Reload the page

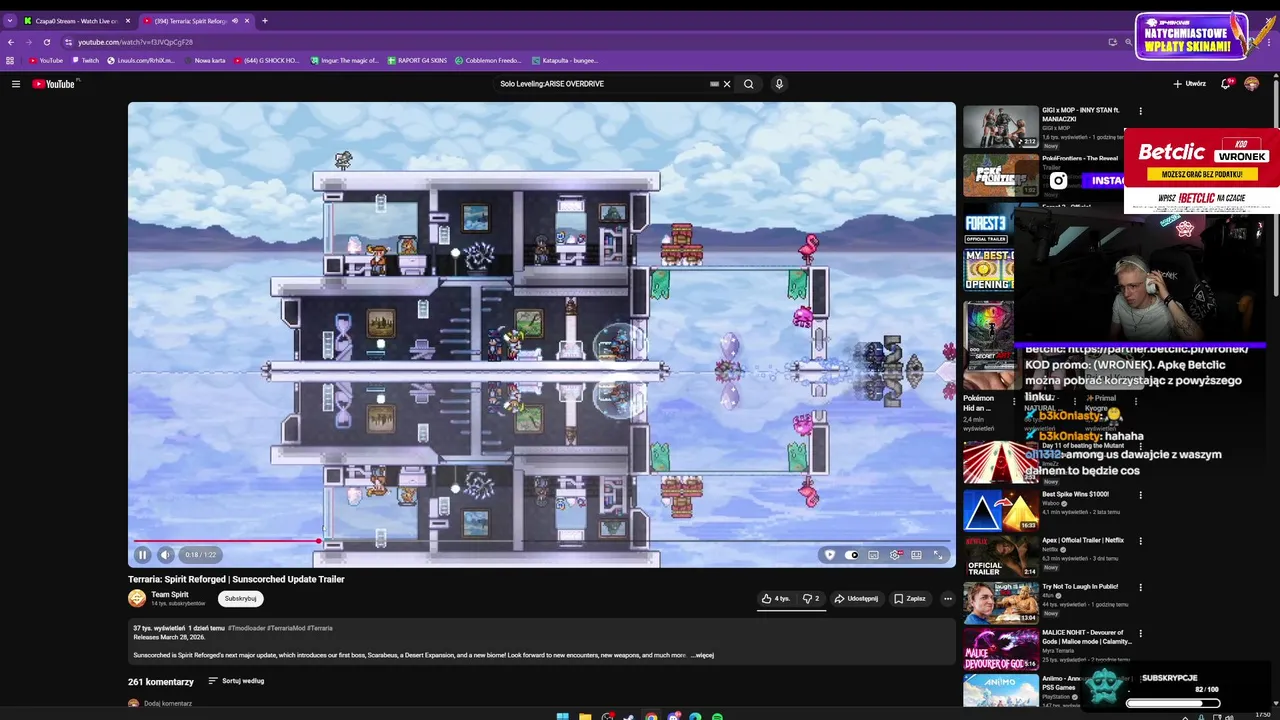tap(46, 42)
